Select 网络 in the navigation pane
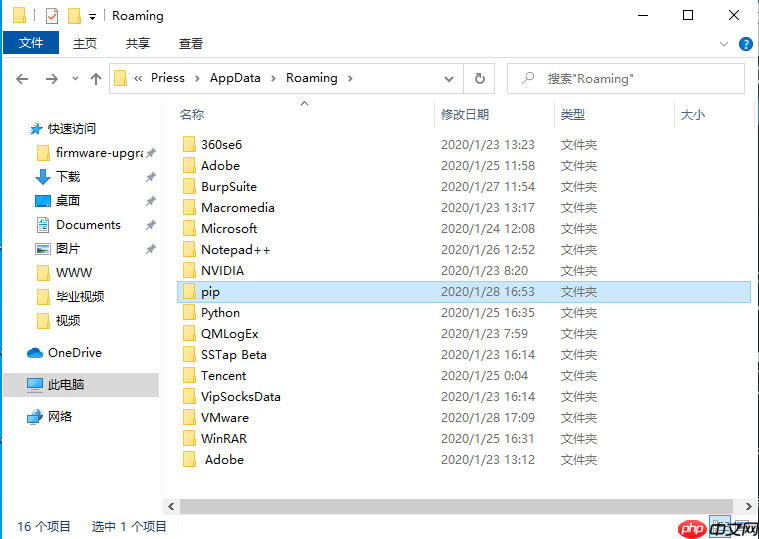The width and height of the screenshot is (759, 539). pos(60,417)
